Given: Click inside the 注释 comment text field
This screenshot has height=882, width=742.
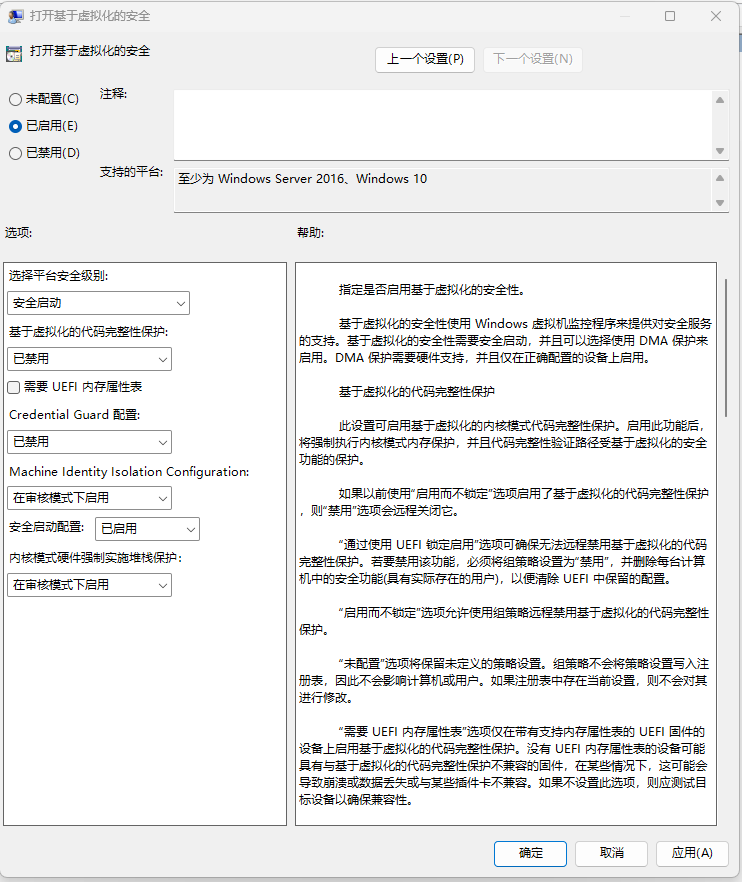Looking at the screenshot, I should click(442, 124).
